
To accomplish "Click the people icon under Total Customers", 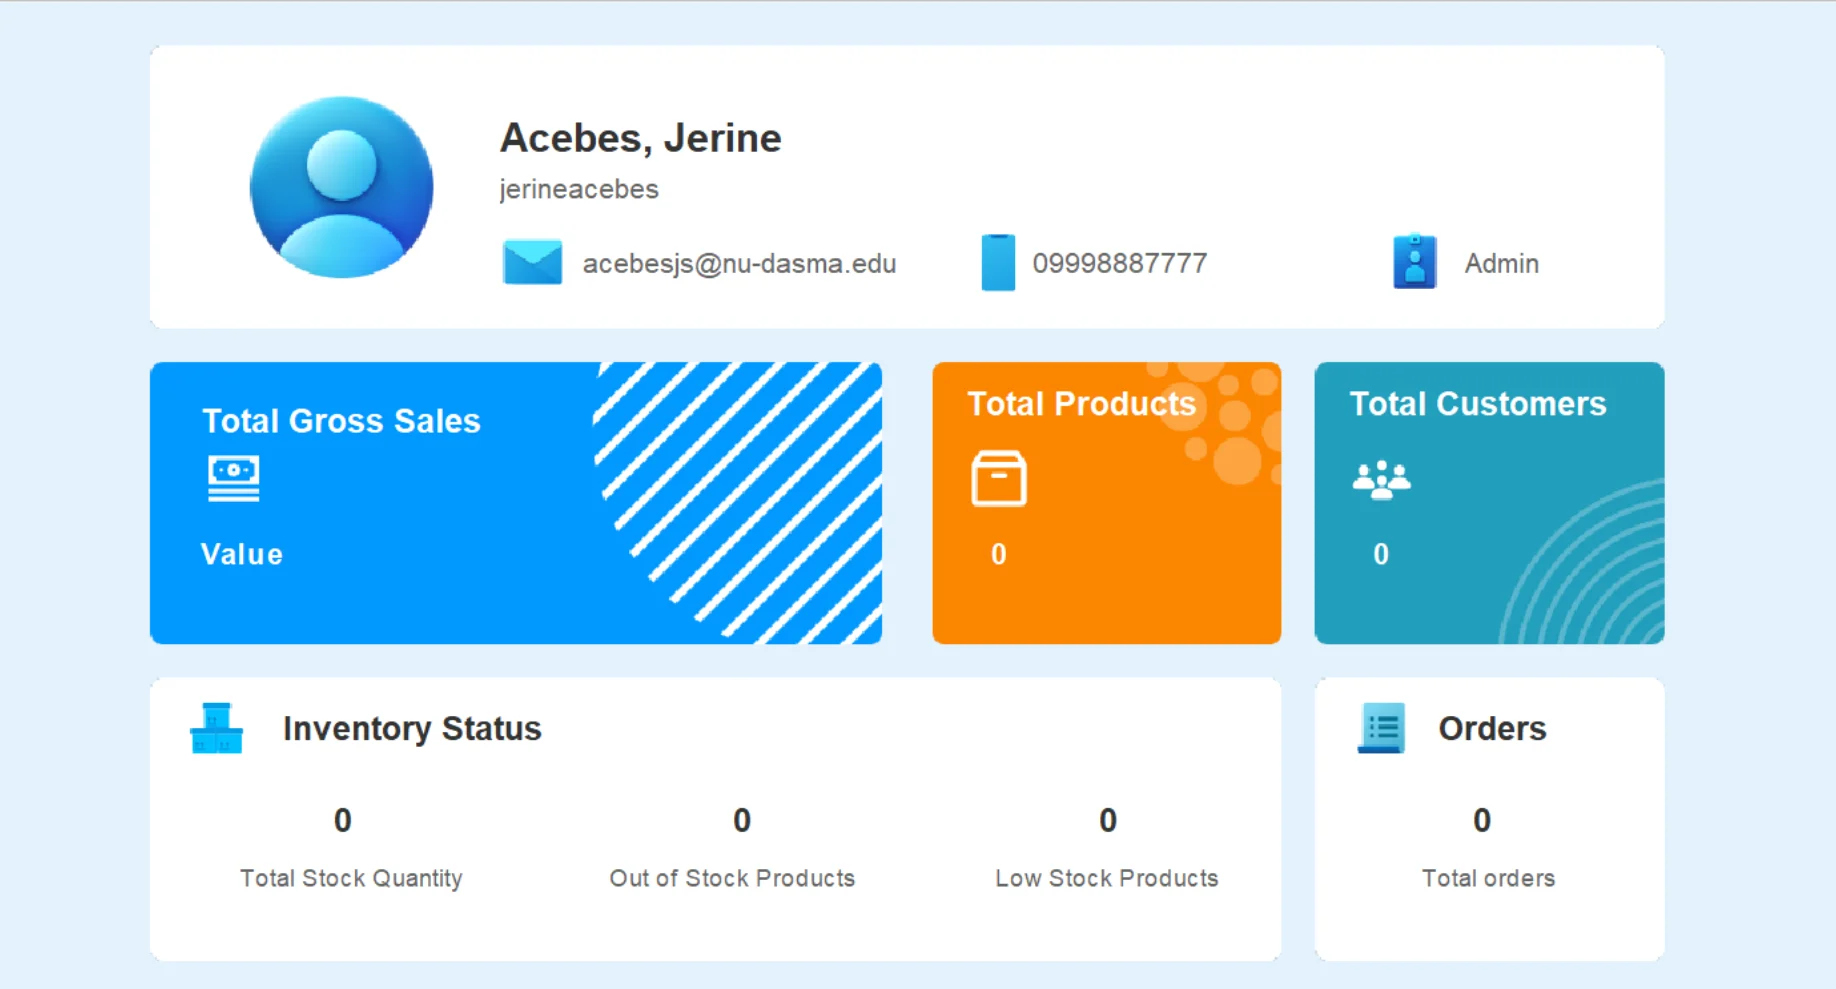I will [x=1382, y=480].
